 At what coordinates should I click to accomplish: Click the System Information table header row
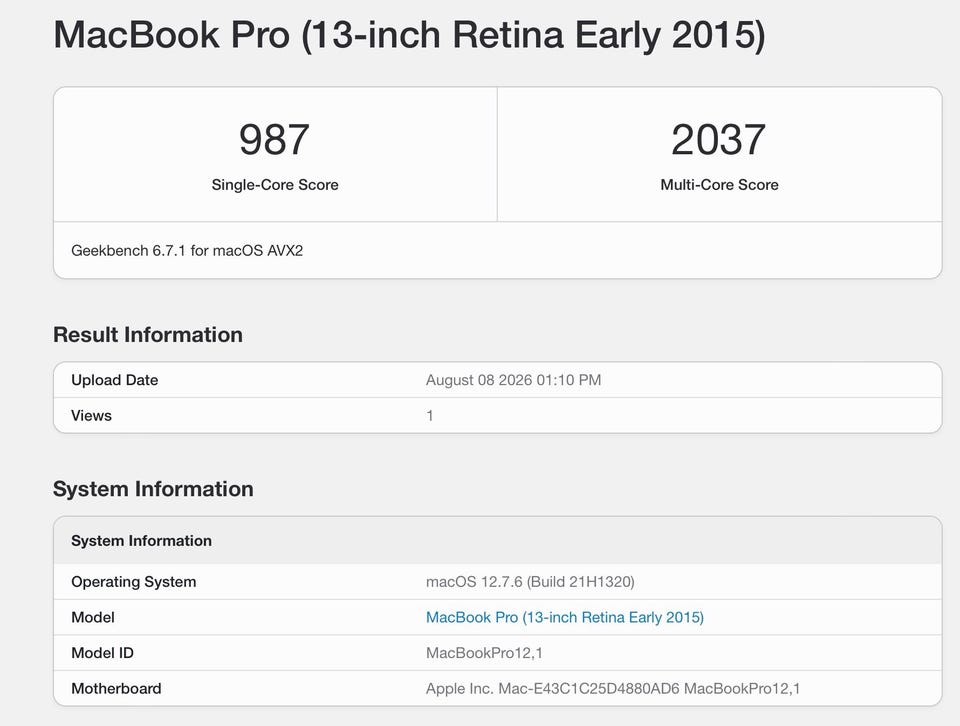[x=498, y=541]
